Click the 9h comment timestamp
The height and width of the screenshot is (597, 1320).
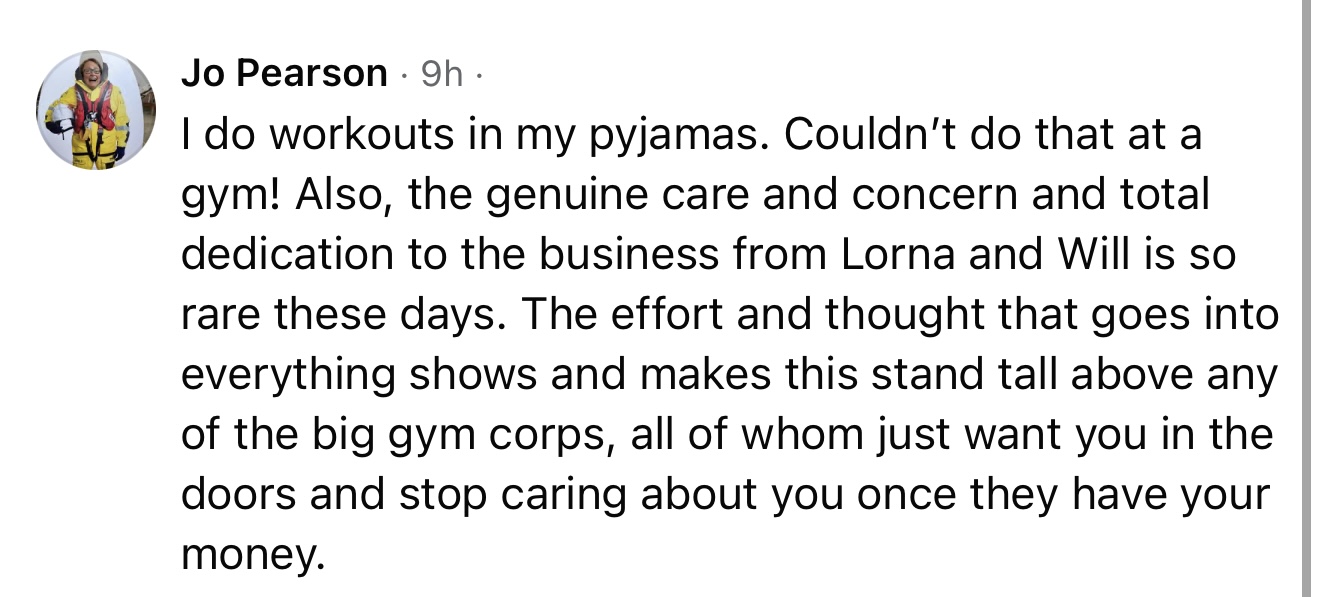(x=441, y=73)
